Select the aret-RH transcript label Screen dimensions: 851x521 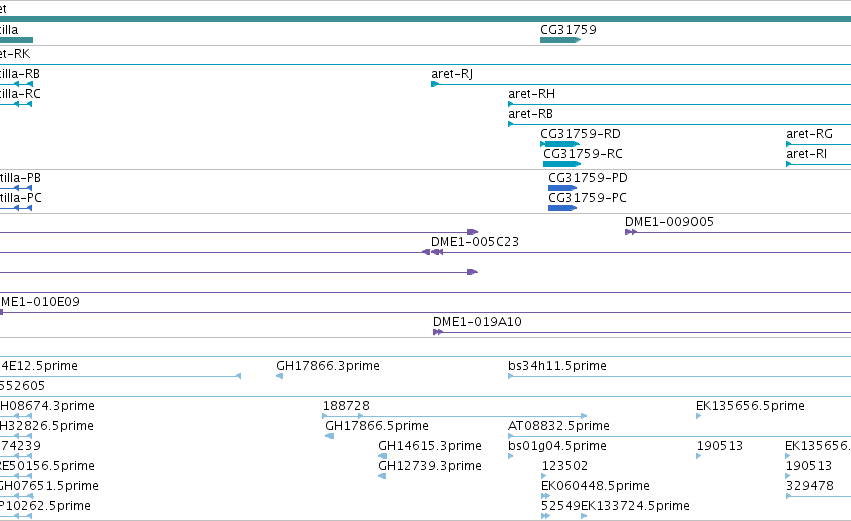click(x=531, y=94)
